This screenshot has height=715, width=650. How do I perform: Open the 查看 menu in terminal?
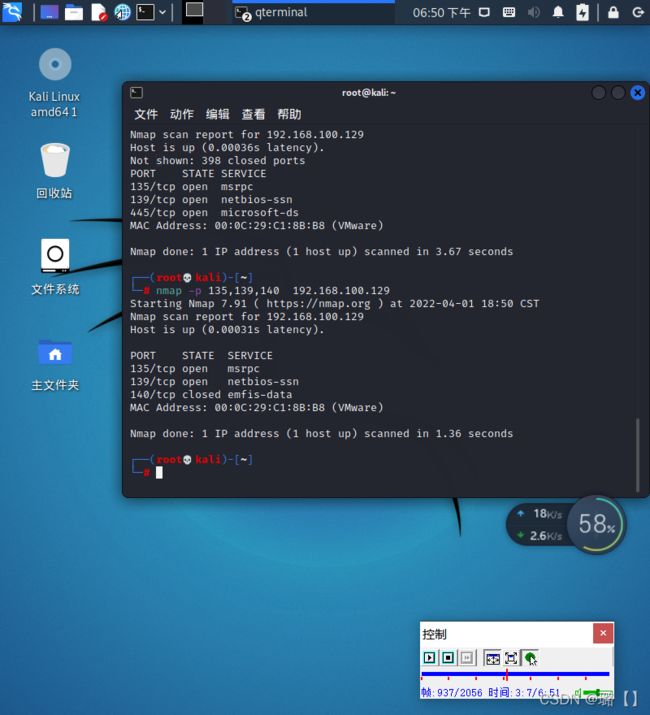pyautogui.click(x=253, y=114)
